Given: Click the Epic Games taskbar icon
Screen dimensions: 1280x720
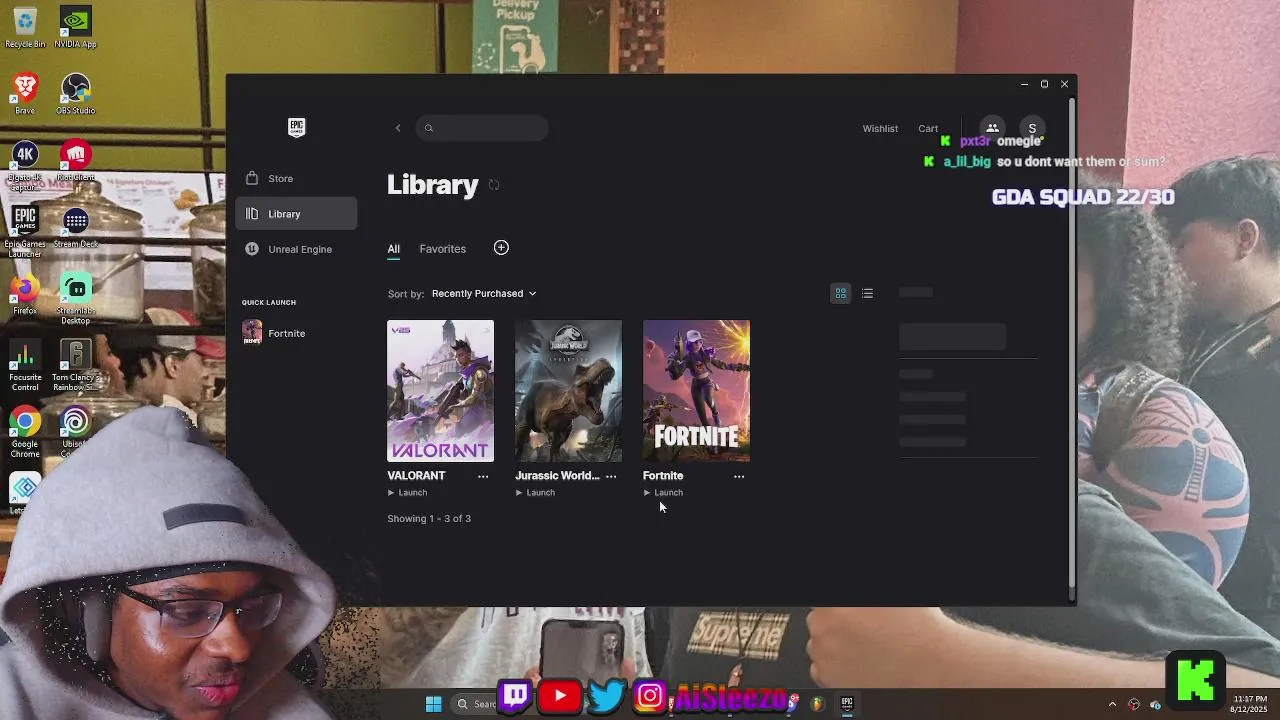Looking at the screenshot, I should point(847,703).
